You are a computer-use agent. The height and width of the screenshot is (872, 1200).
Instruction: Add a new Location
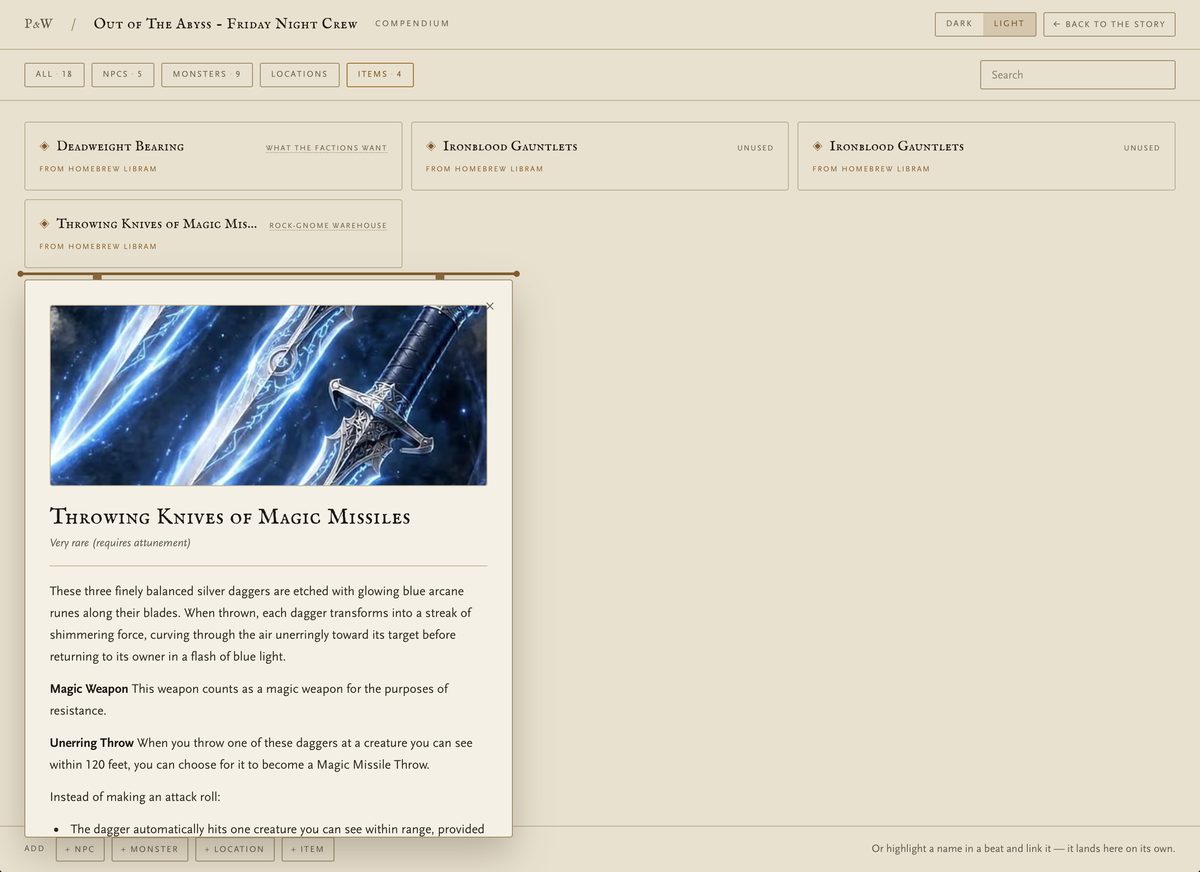[235, 849]
